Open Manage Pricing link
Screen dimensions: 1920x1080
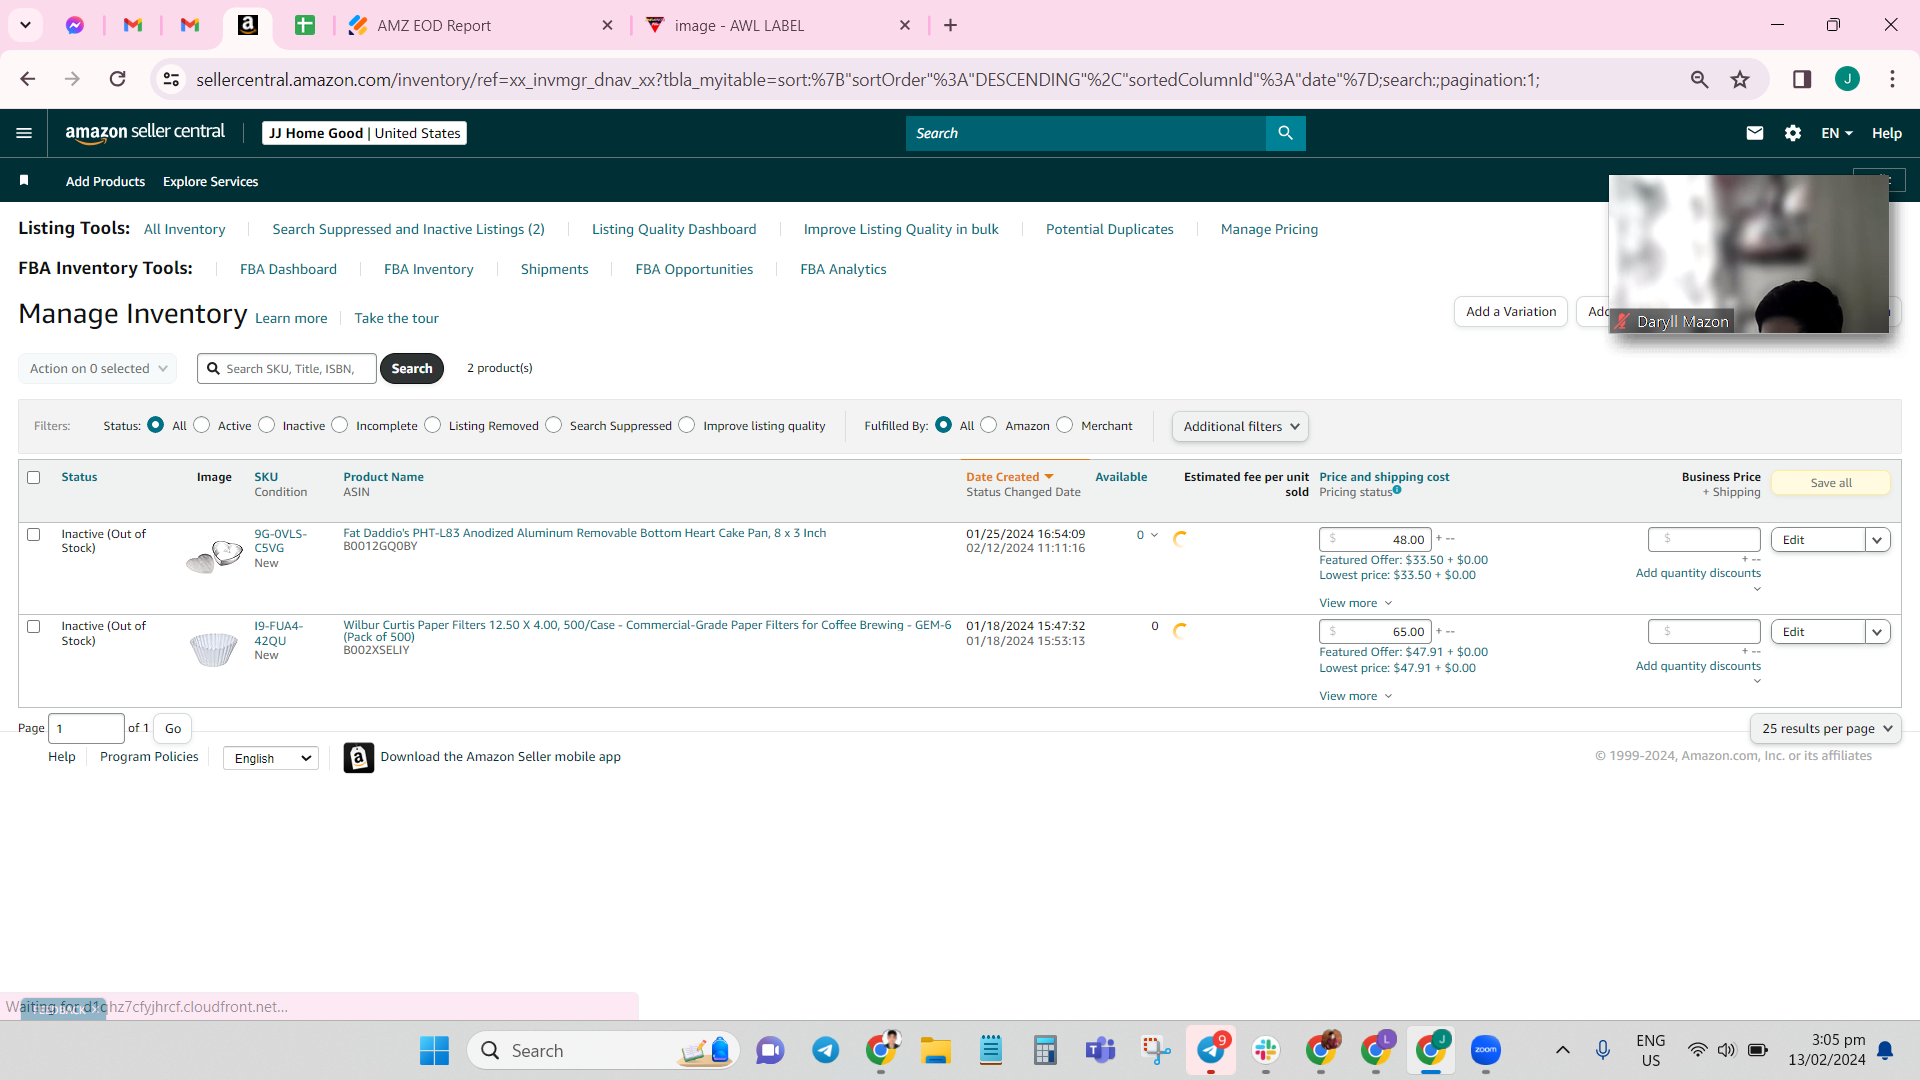pos(1269,229)
